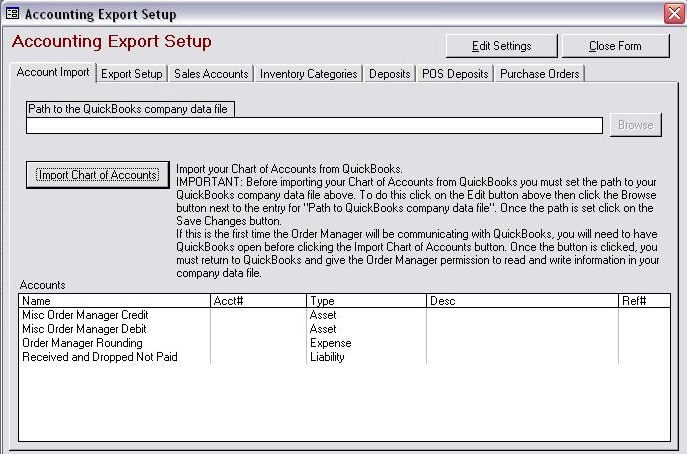Select the Acct# column header
687x454 pixels.
258,301
